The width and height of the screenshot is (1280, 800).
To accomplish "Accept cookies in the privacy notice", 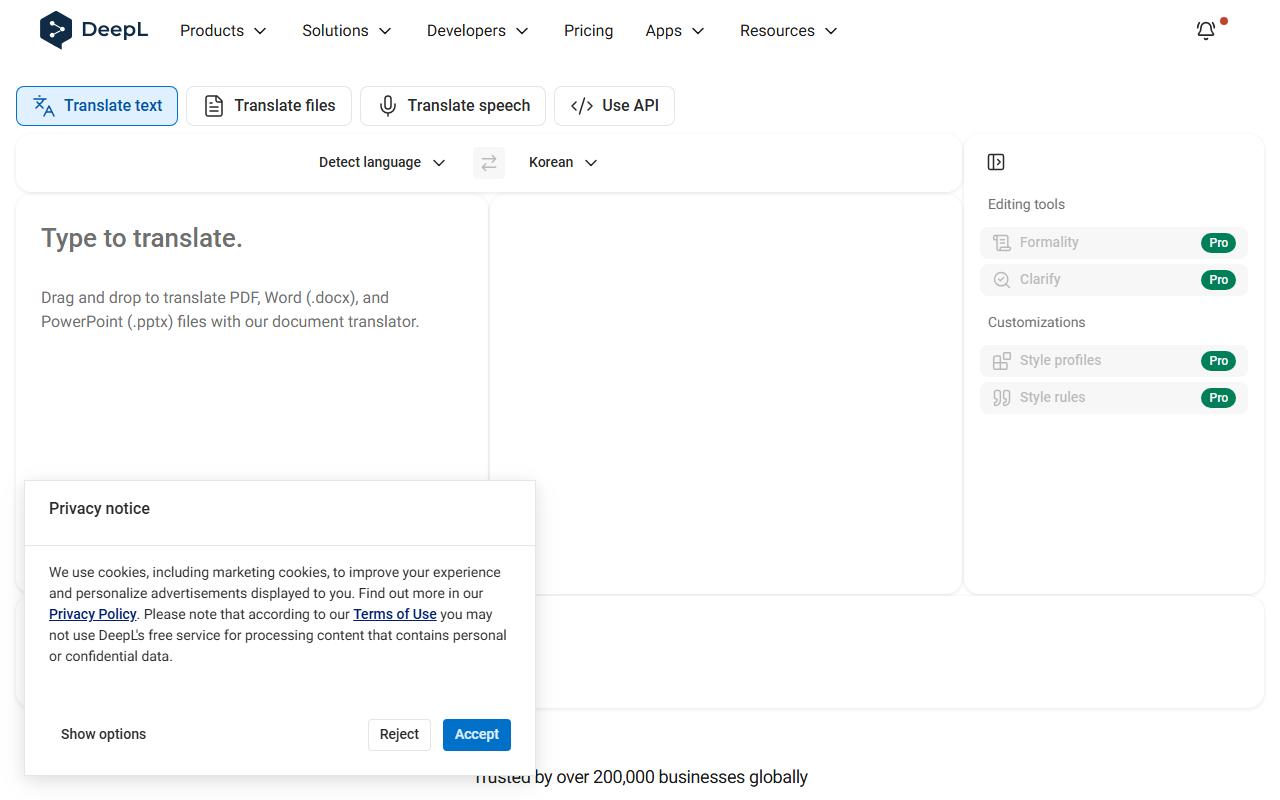I will click(x=477, y=735).
